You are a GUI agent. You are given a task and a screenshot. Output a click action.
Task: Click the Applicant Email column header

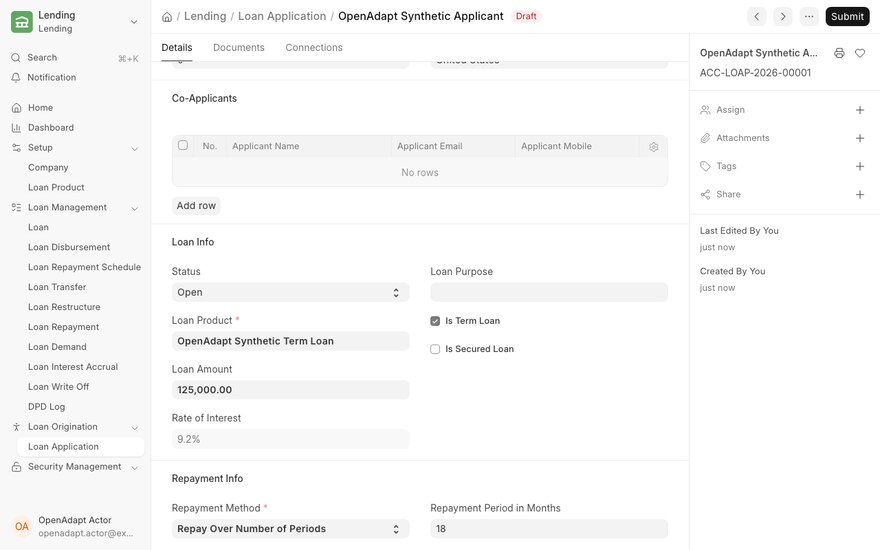[x=430, y=146]
